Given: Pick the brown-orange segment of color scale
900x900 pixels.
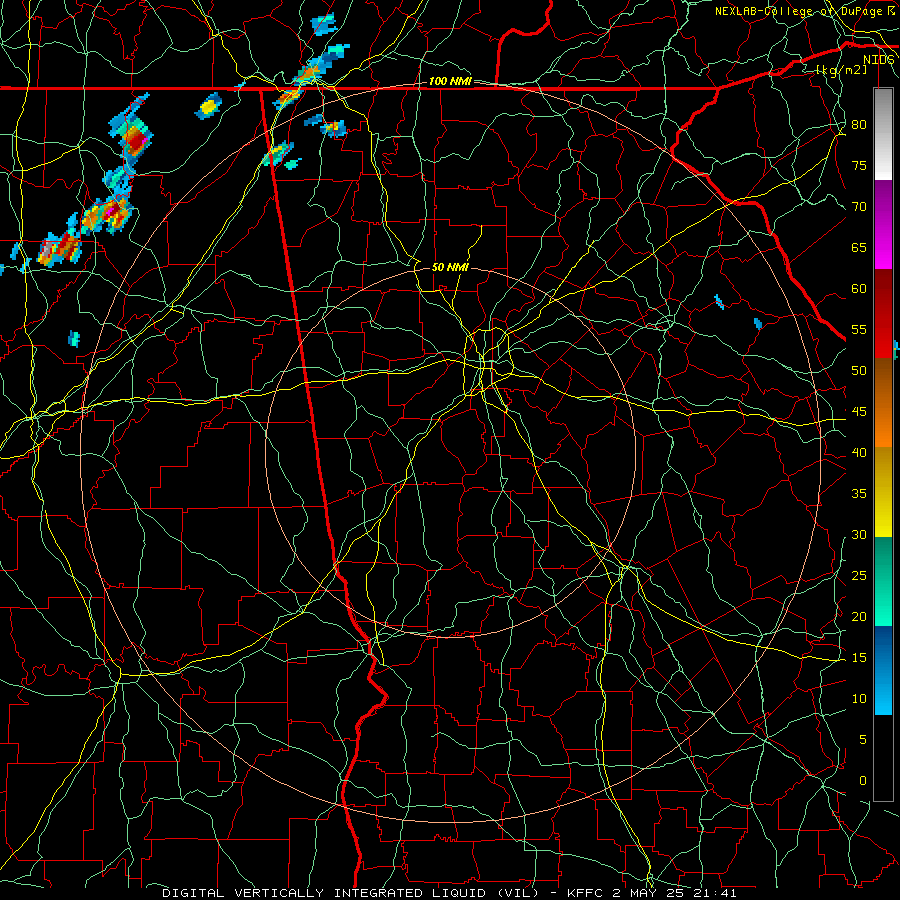Looking at the screenshot, I should coord(883,403).
